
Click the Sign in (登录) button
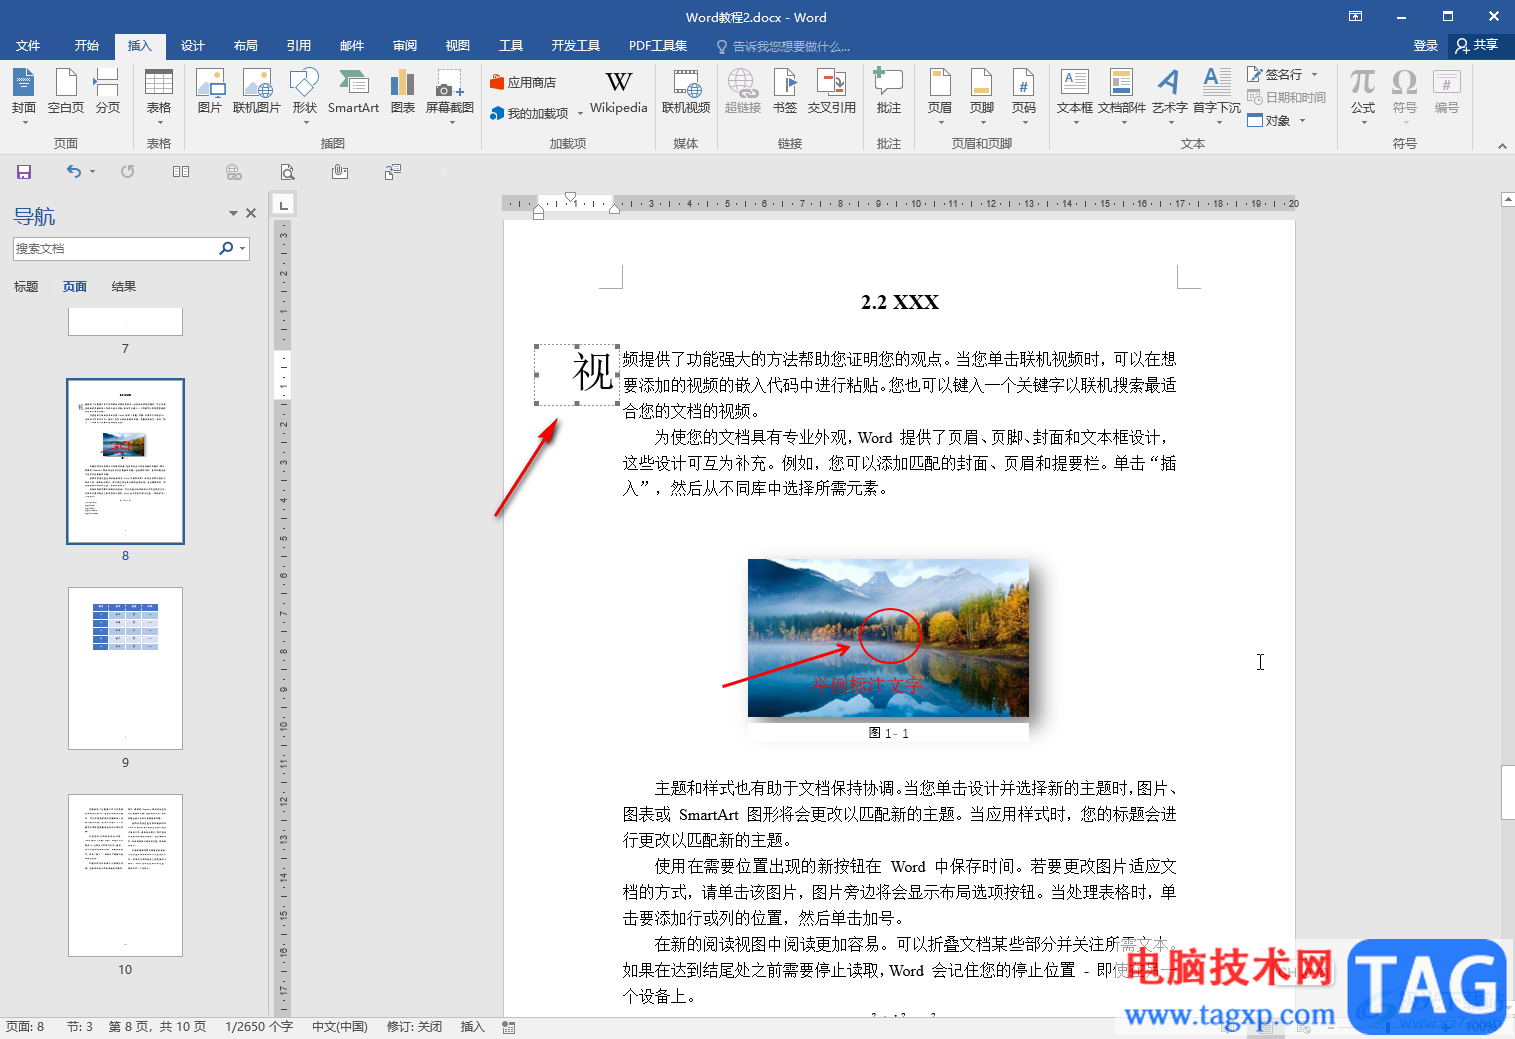point(1426,45)
